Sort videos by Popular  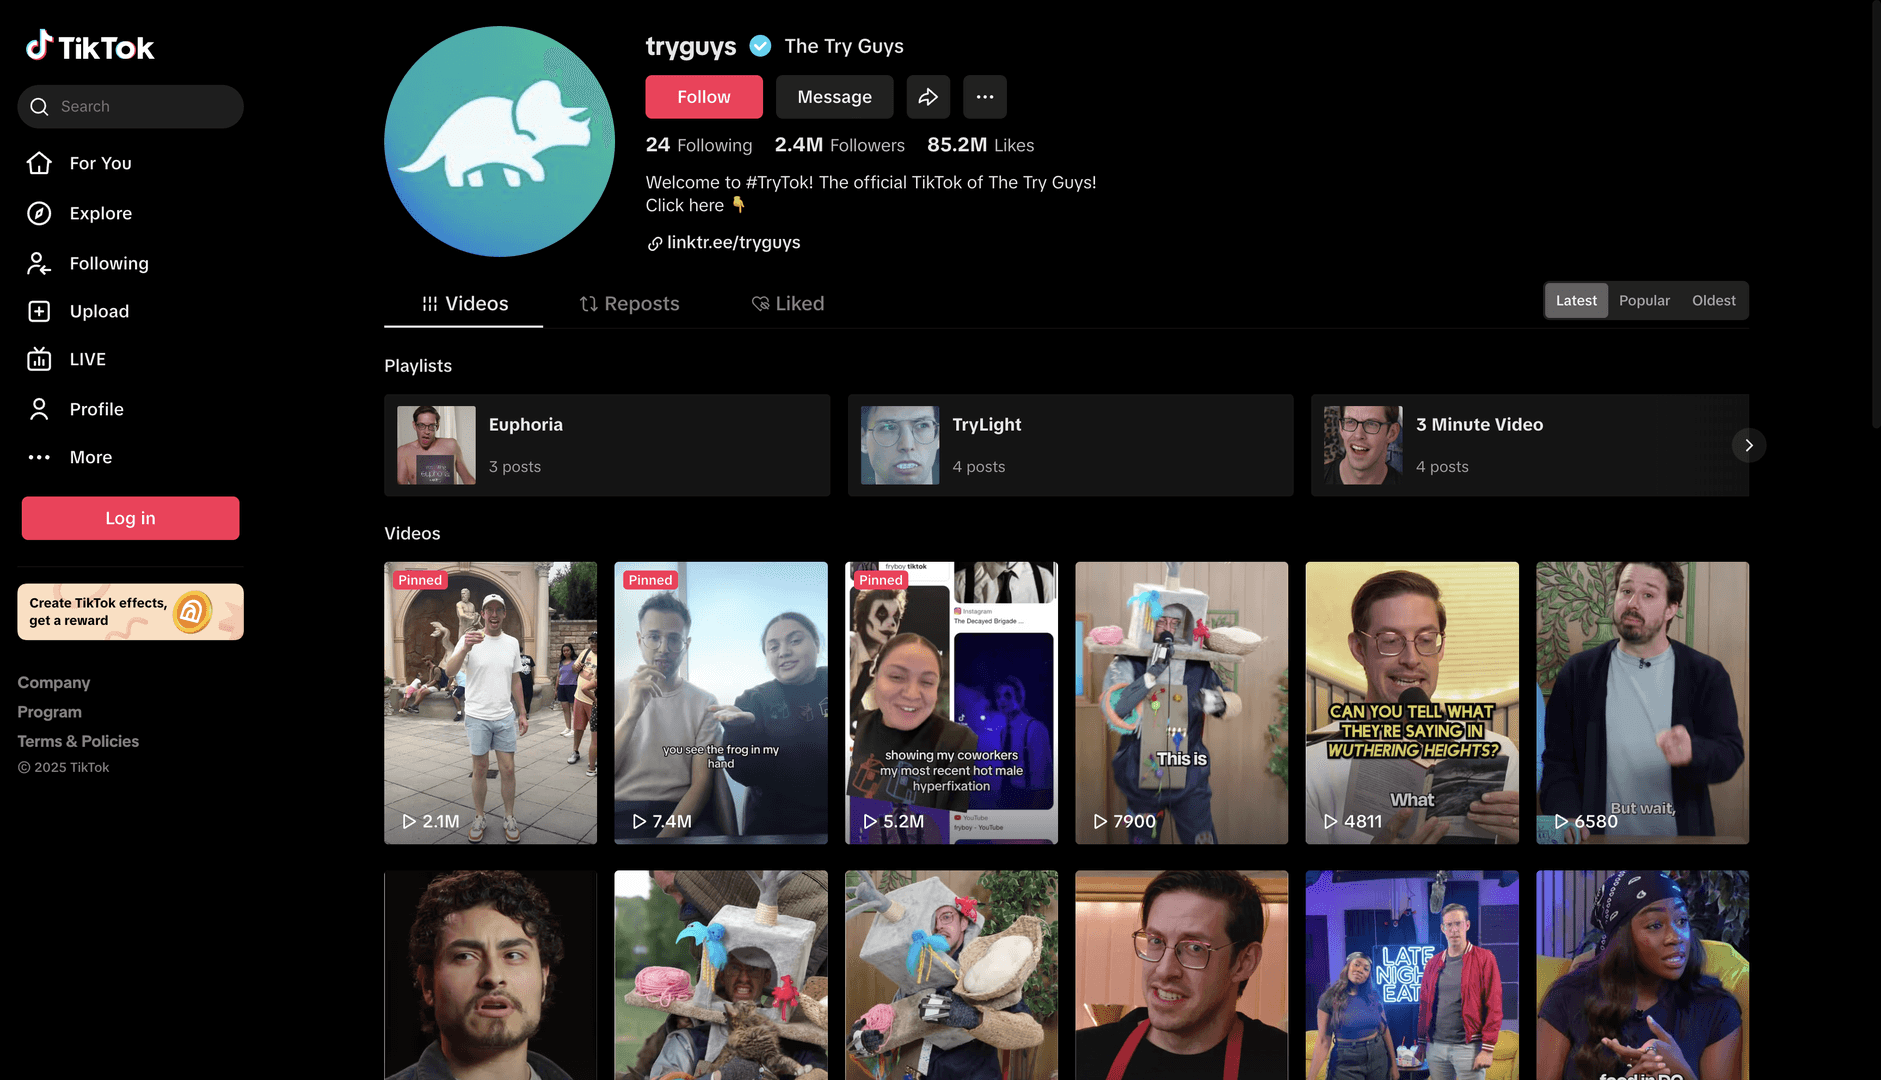[x=1644, y=300]
